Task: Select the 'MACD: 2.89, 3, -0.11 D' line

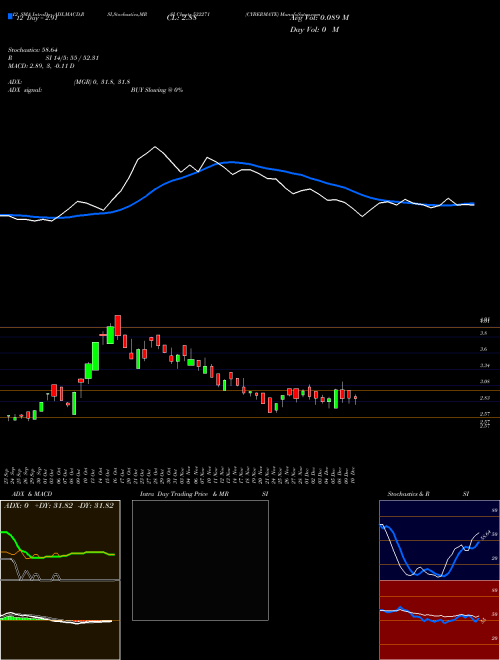Action: [x=41, y=66]
